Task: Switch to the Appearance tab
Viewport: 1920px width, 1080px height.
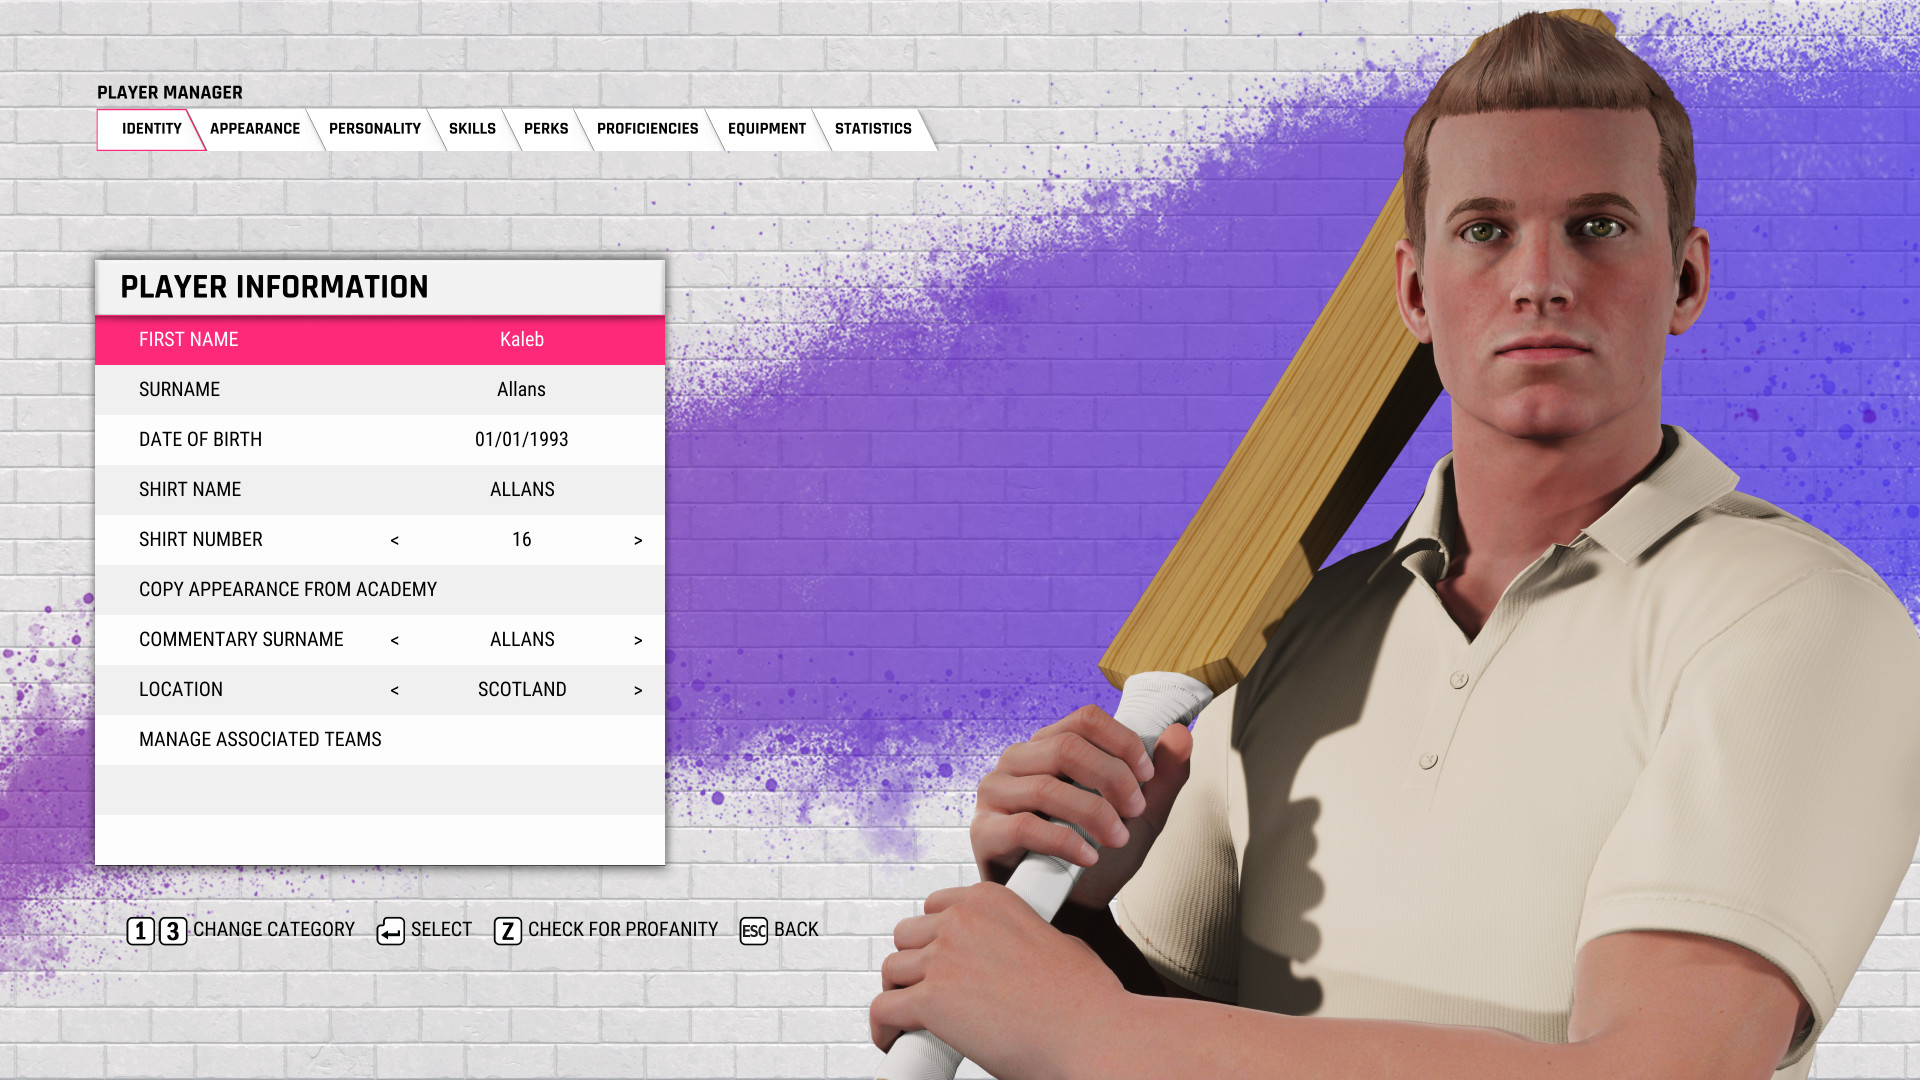Action: [255, 129]
